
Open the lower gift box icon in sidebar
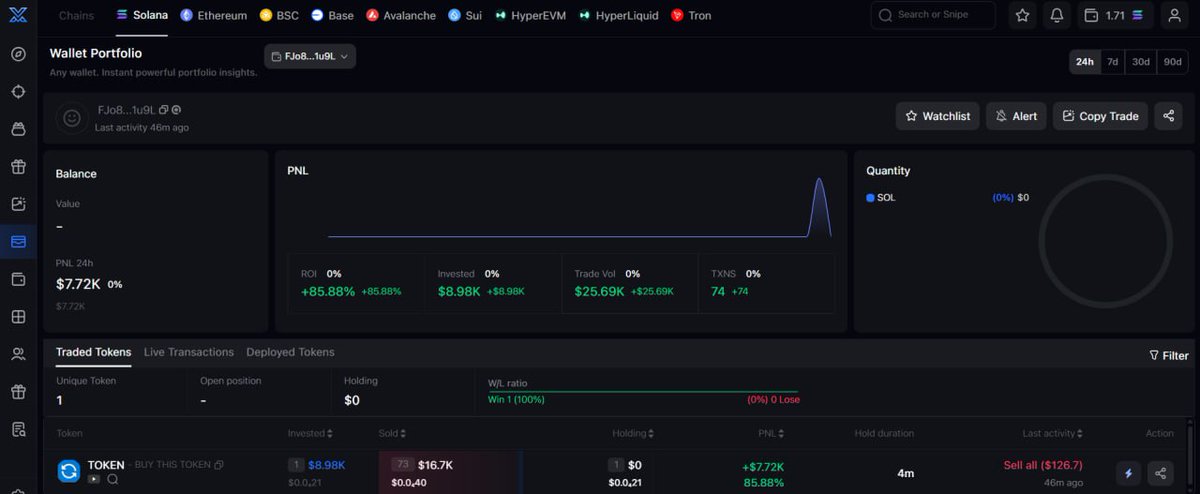pos(18,392)
